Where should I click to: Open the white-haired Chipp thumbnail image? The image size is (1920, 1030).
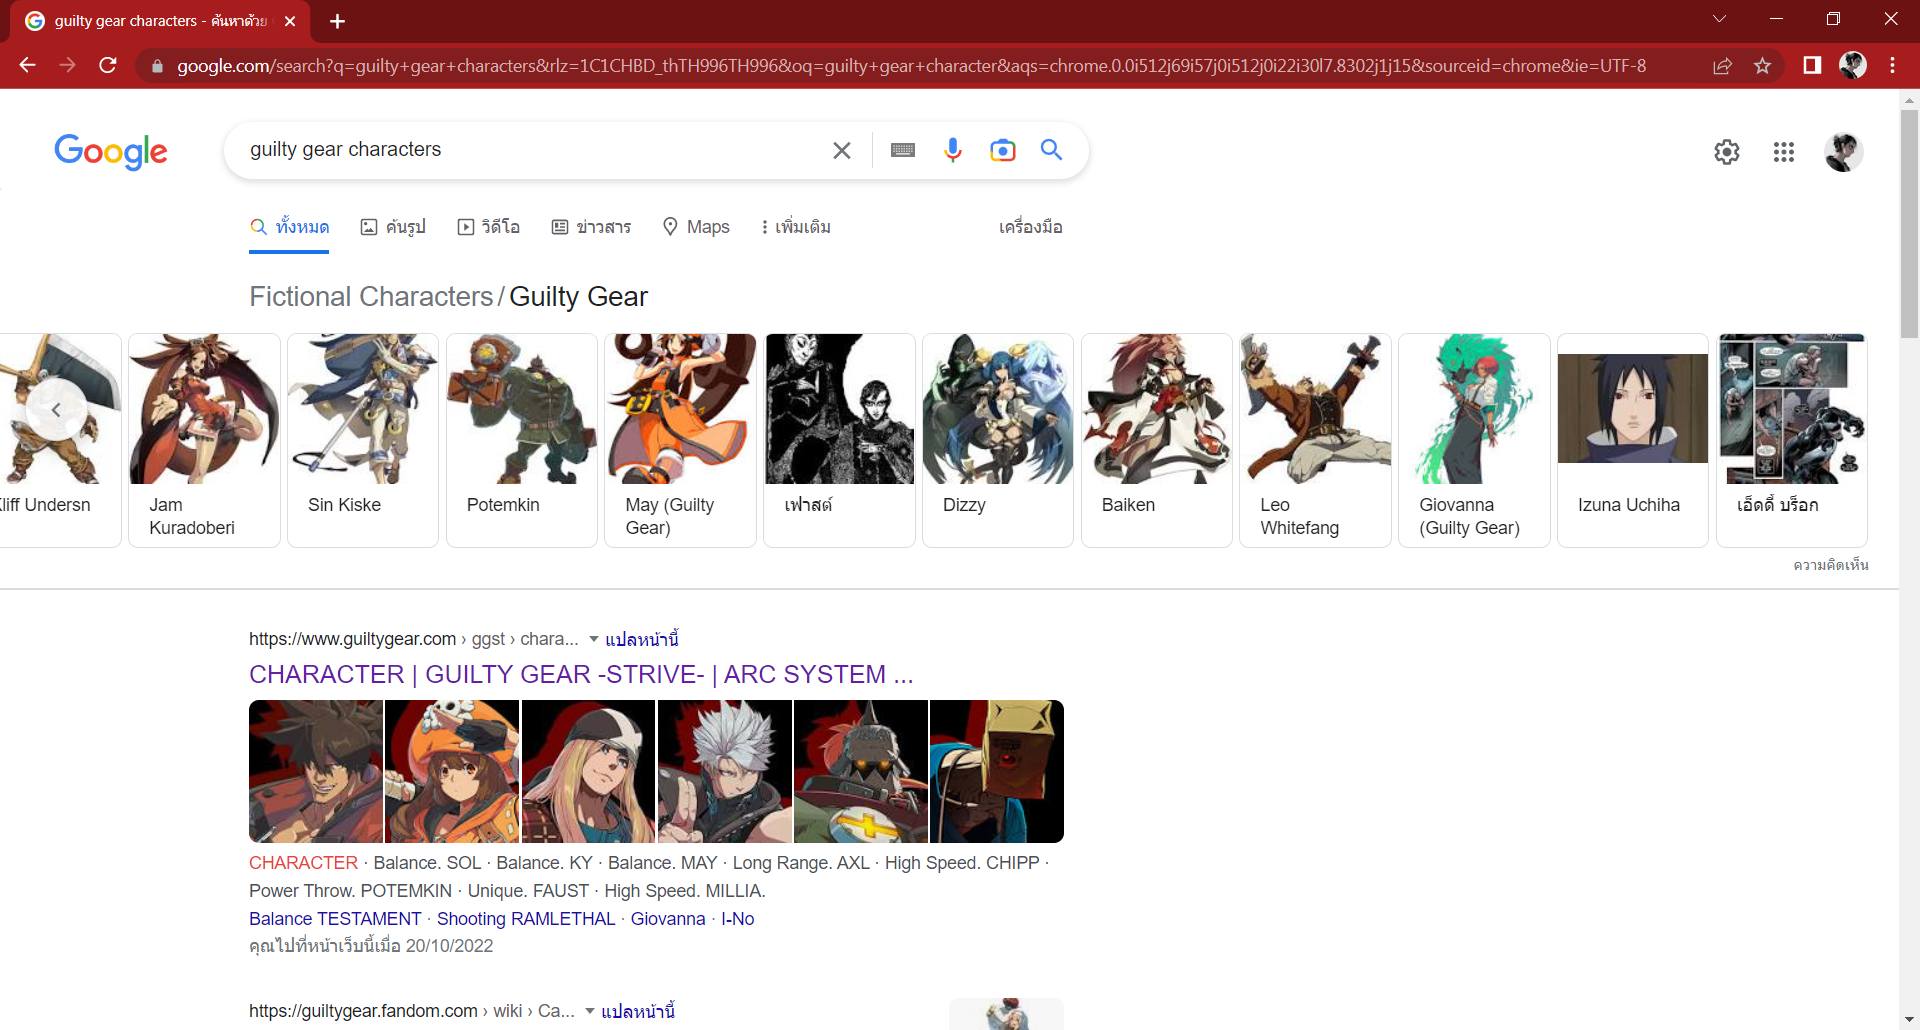point(725,771)
